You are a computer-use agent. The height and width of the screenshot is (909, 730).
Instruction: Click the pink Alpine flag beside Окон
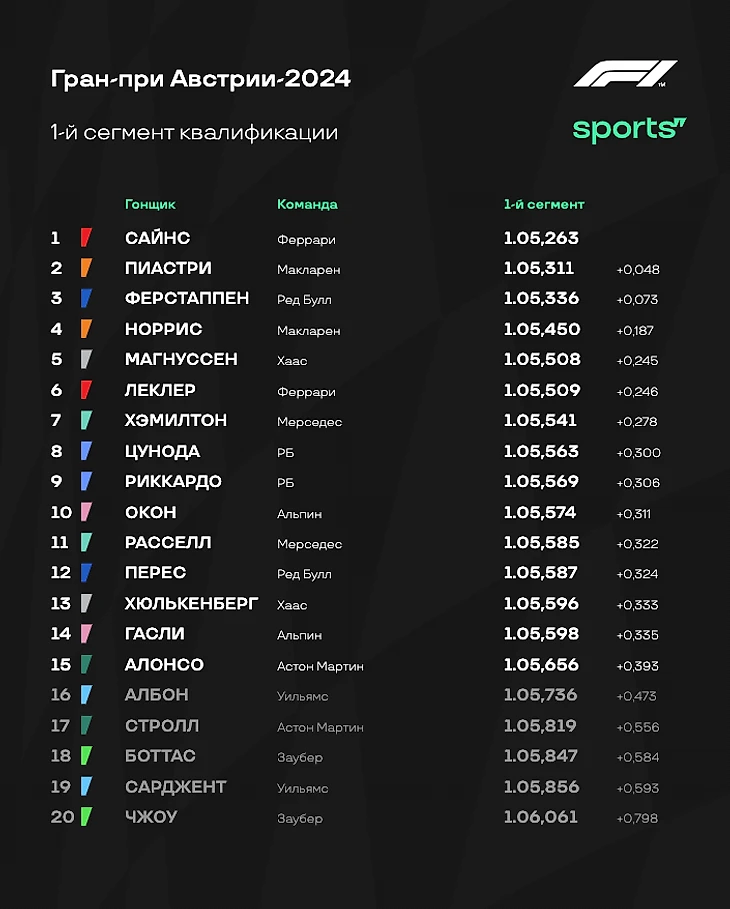click(86, 512)
